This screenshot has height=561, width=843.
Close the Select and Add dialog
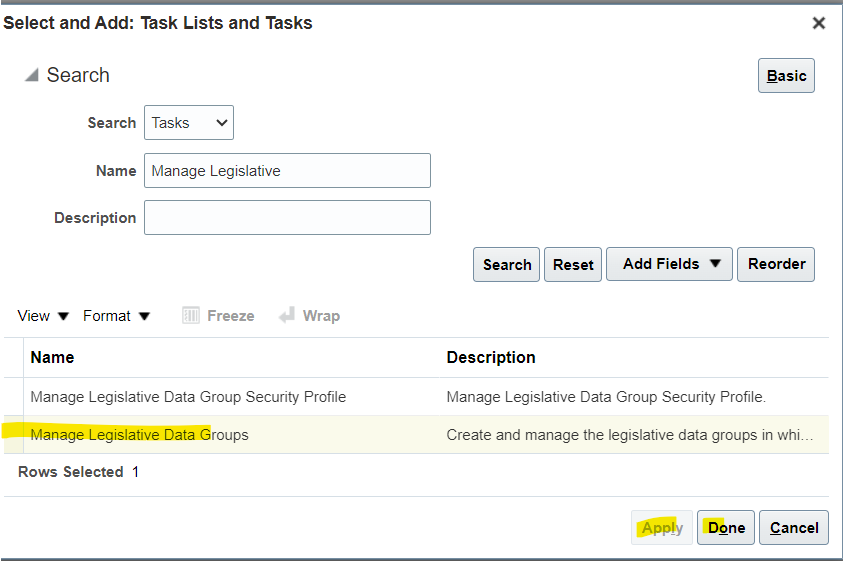coord(818,23)
